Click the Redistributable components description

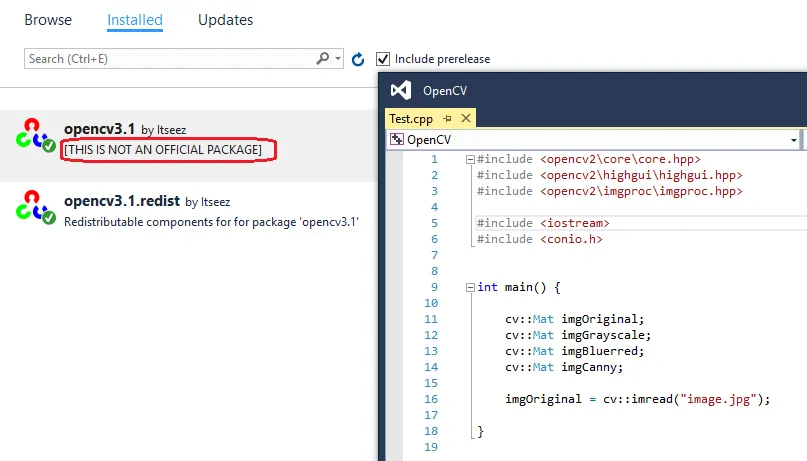pyautogui.click(x=211, y=222)
